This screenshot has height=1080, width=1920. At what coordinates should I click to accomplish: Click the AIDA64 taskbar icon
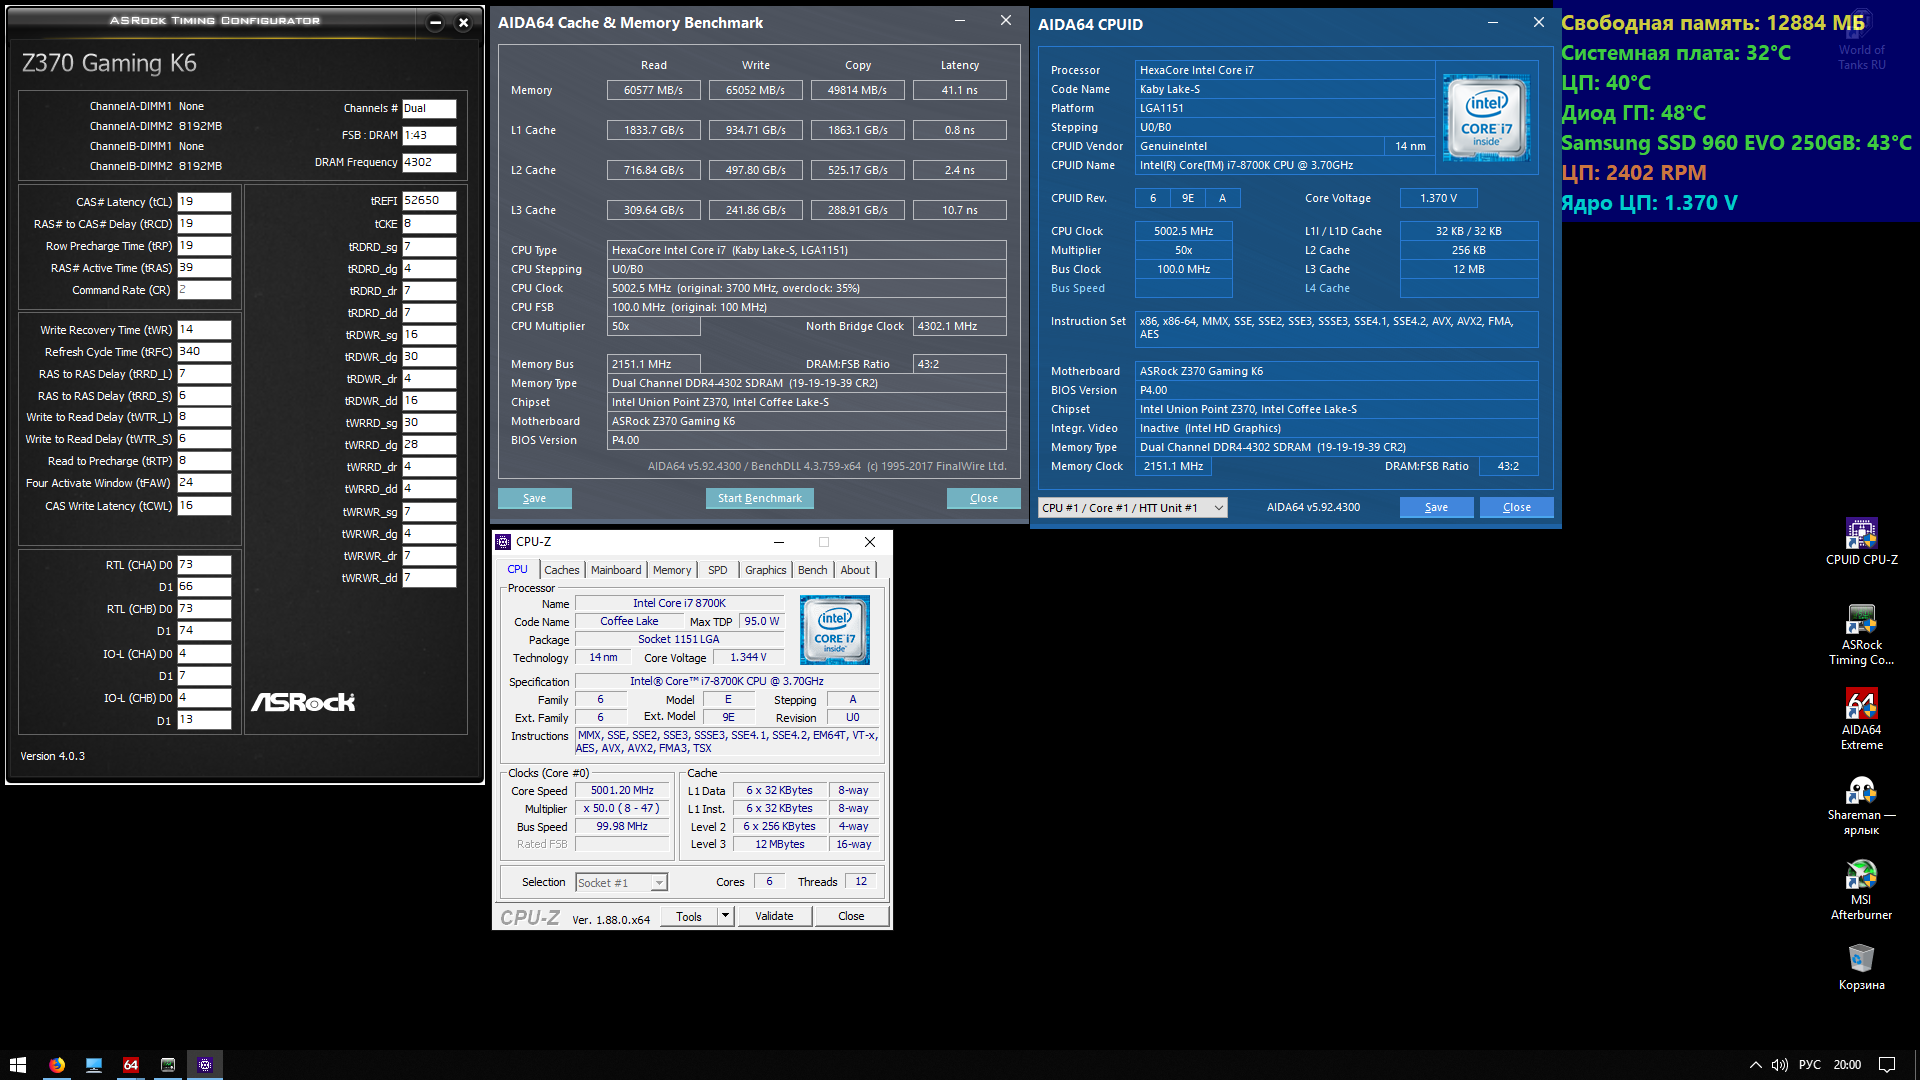(131, 1065)
